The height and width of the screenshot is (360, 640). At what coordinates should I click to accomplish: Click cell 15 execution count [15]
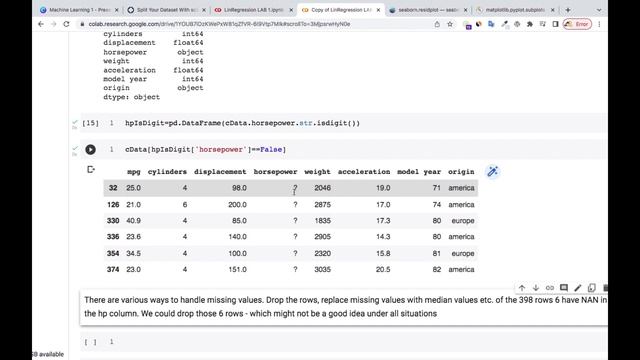90,123
